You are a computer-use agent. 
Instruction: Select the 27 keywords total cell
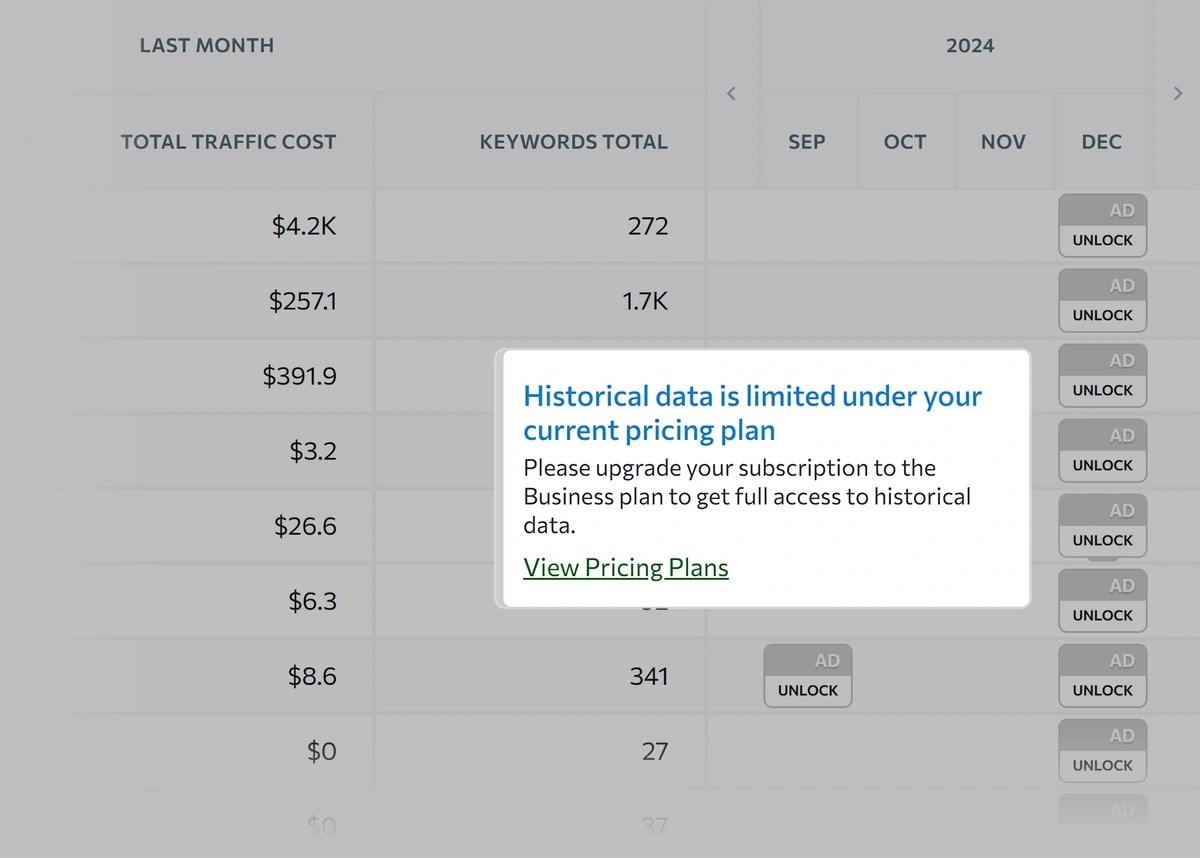point(655,751)
